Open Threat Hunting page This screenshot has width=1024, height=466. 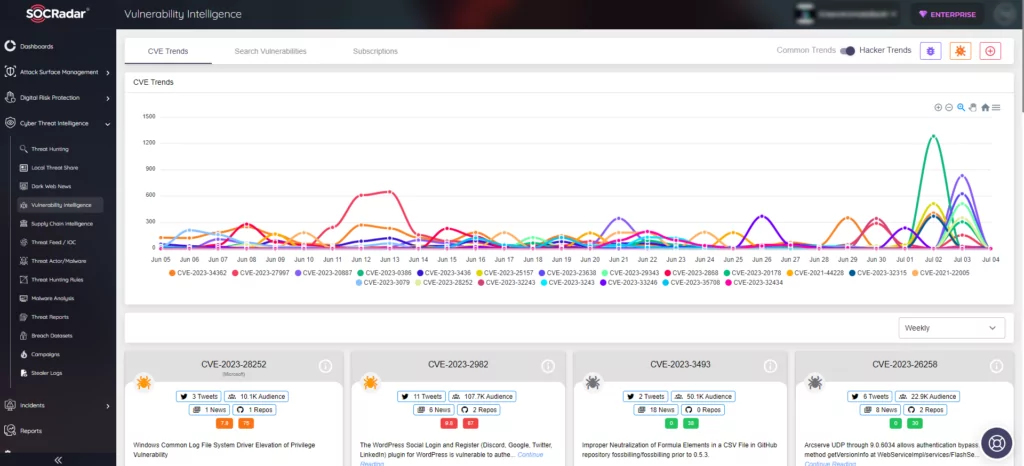pos(50,149)
